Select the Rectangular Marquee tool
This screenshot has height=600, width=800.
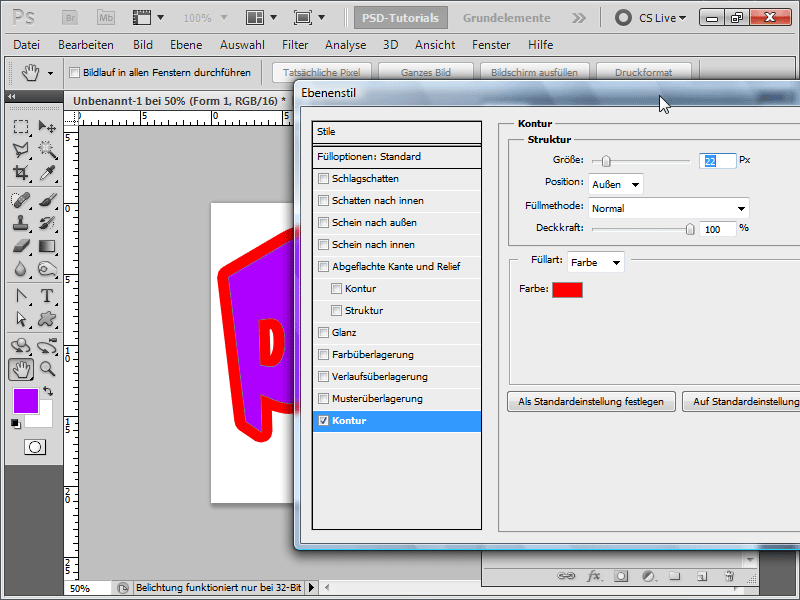click(x=20, y=127)
